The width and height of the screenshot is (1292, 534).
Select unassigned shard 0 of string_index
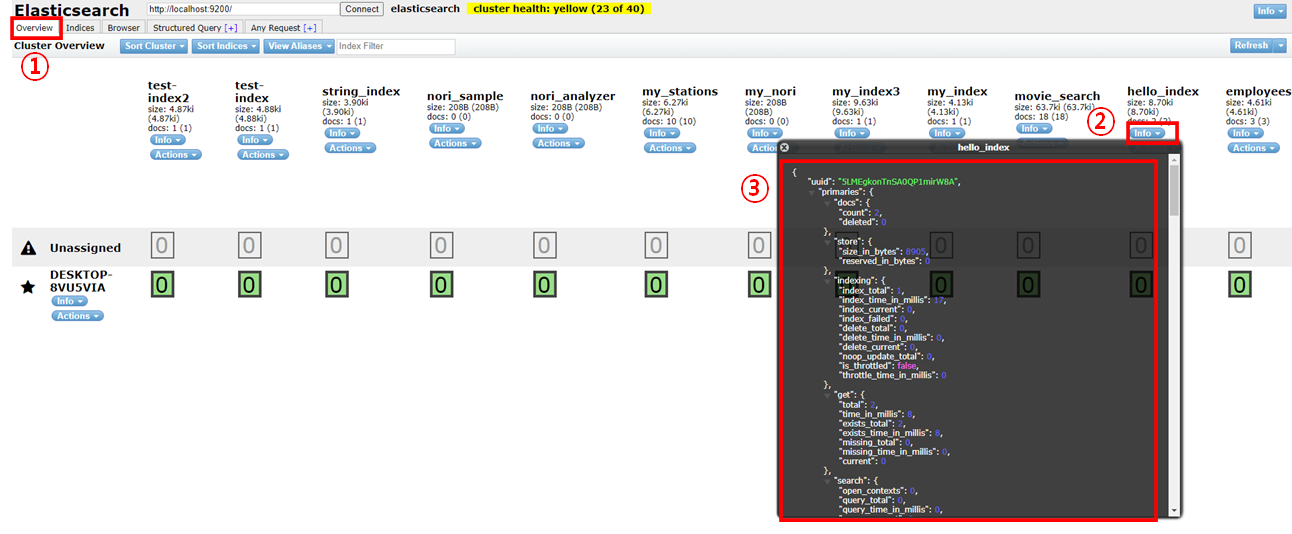point(337,245)
